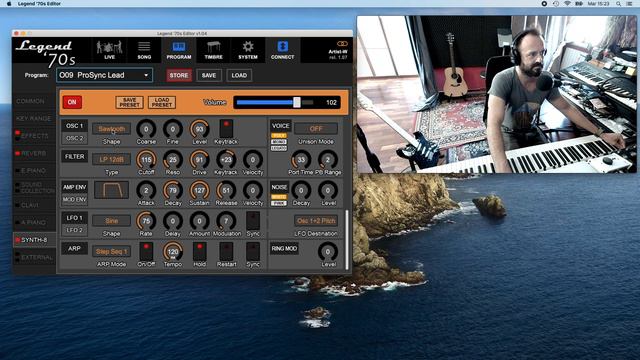This screenshot has width=640, height=360.
Task: Open the Step Seq 1 ARP Mode selector
Action: (x=111, y=251)
